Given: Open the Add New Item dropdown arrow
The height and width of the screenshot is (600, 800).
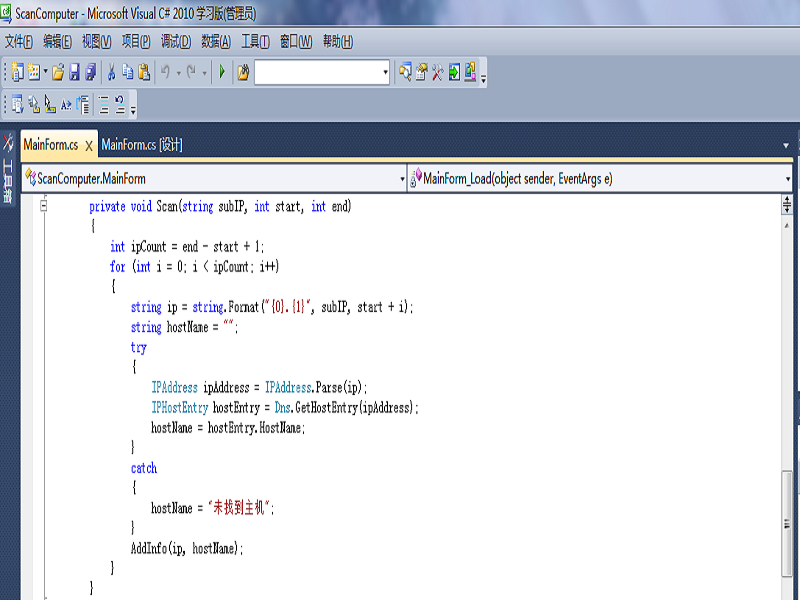Looking at the screenshot, I should [x=45, y=72].
